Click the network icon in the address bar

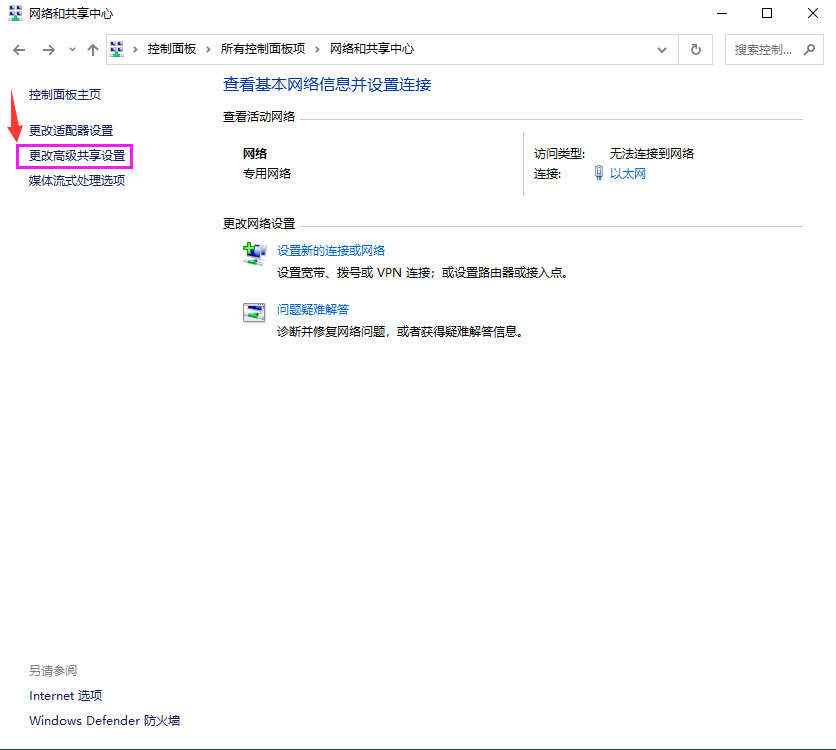[x=117, y=50]
